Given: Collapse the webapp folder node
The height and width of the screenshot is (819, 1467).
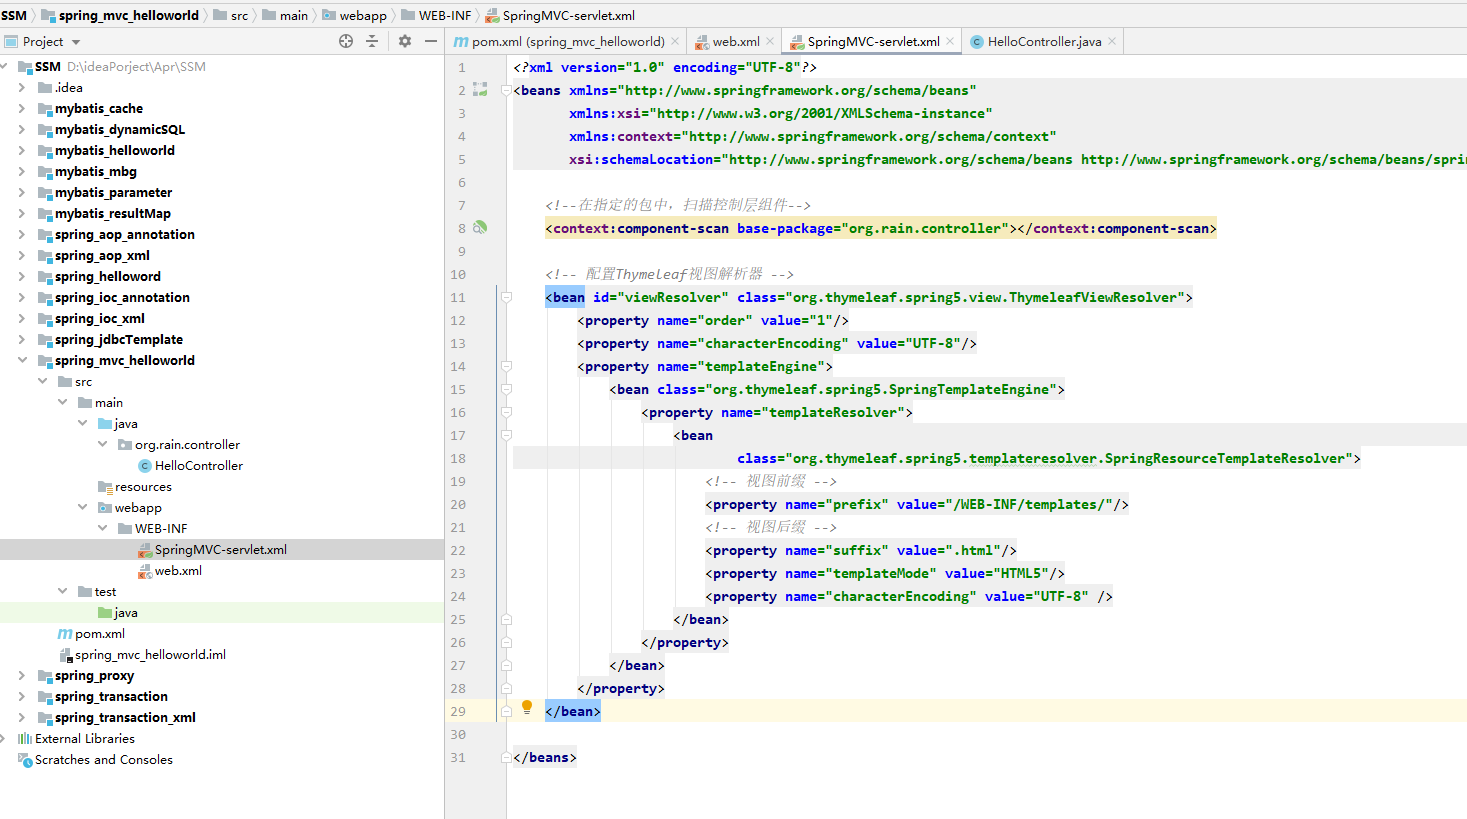Looking at the screenshot, I should coord(82,507).
